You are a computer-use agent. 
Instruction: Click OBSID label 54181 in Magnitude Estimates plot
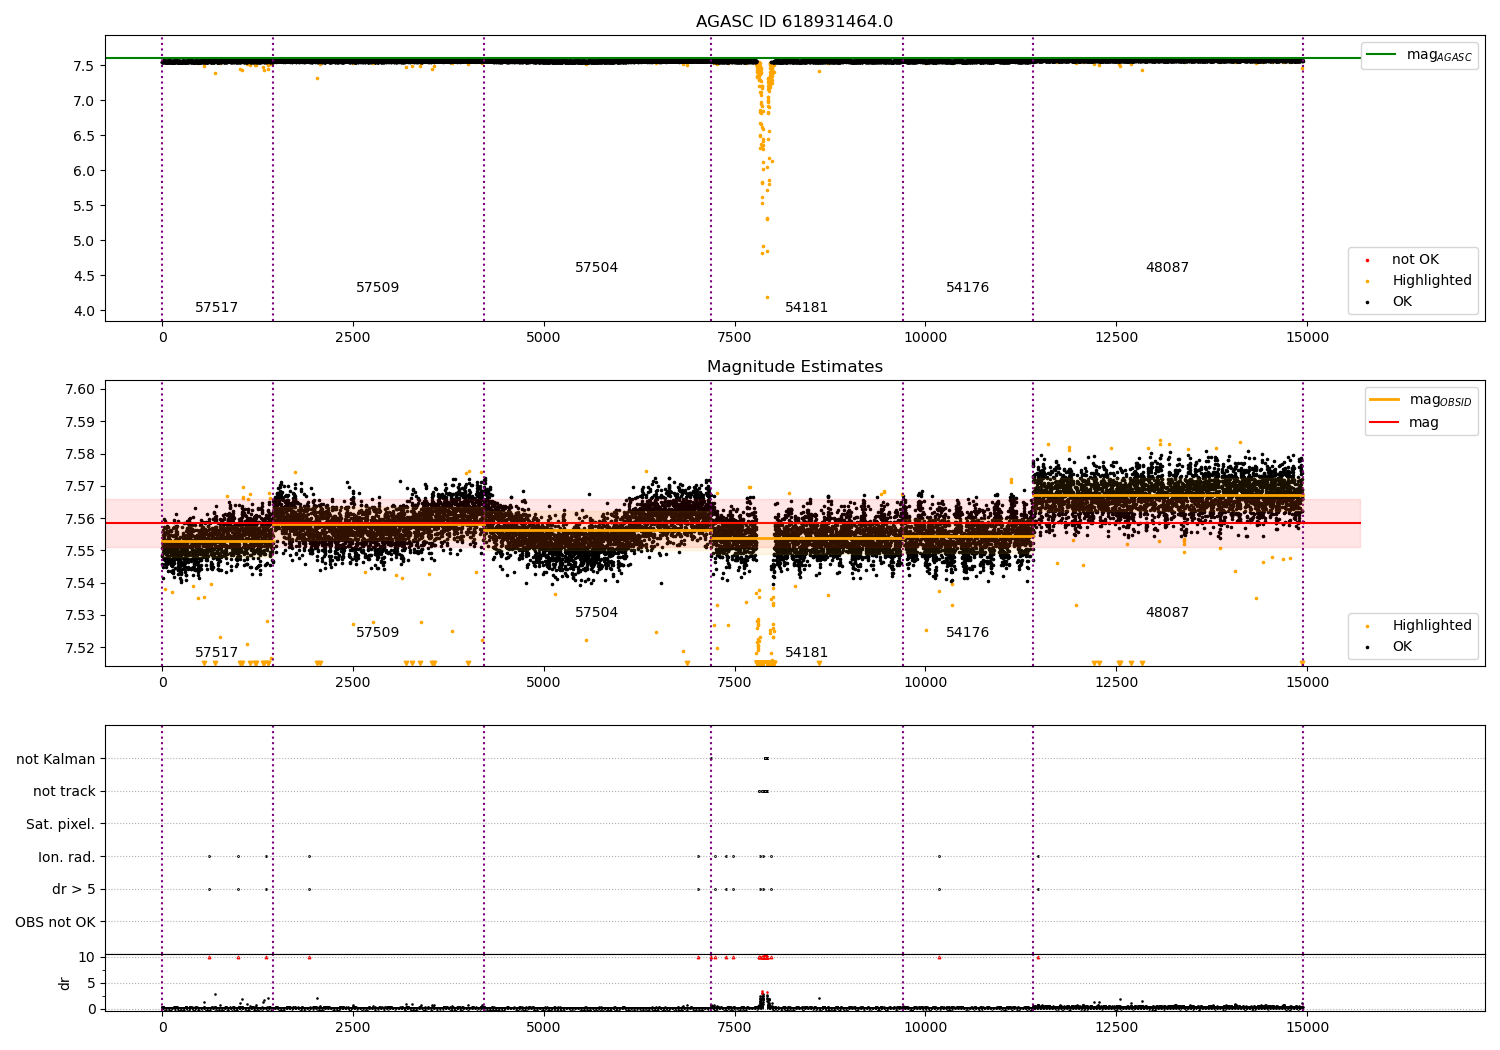coord(806,653)
